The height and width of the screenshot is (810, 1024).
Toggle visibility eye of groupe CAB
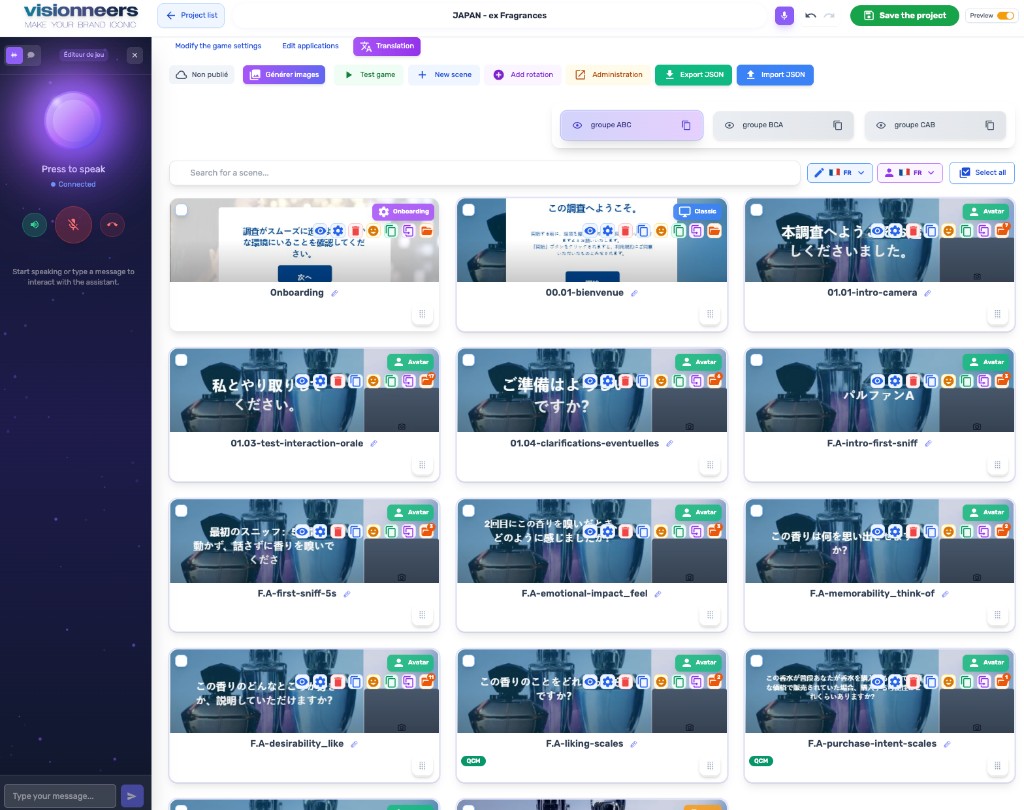click(x=881, y=126)
